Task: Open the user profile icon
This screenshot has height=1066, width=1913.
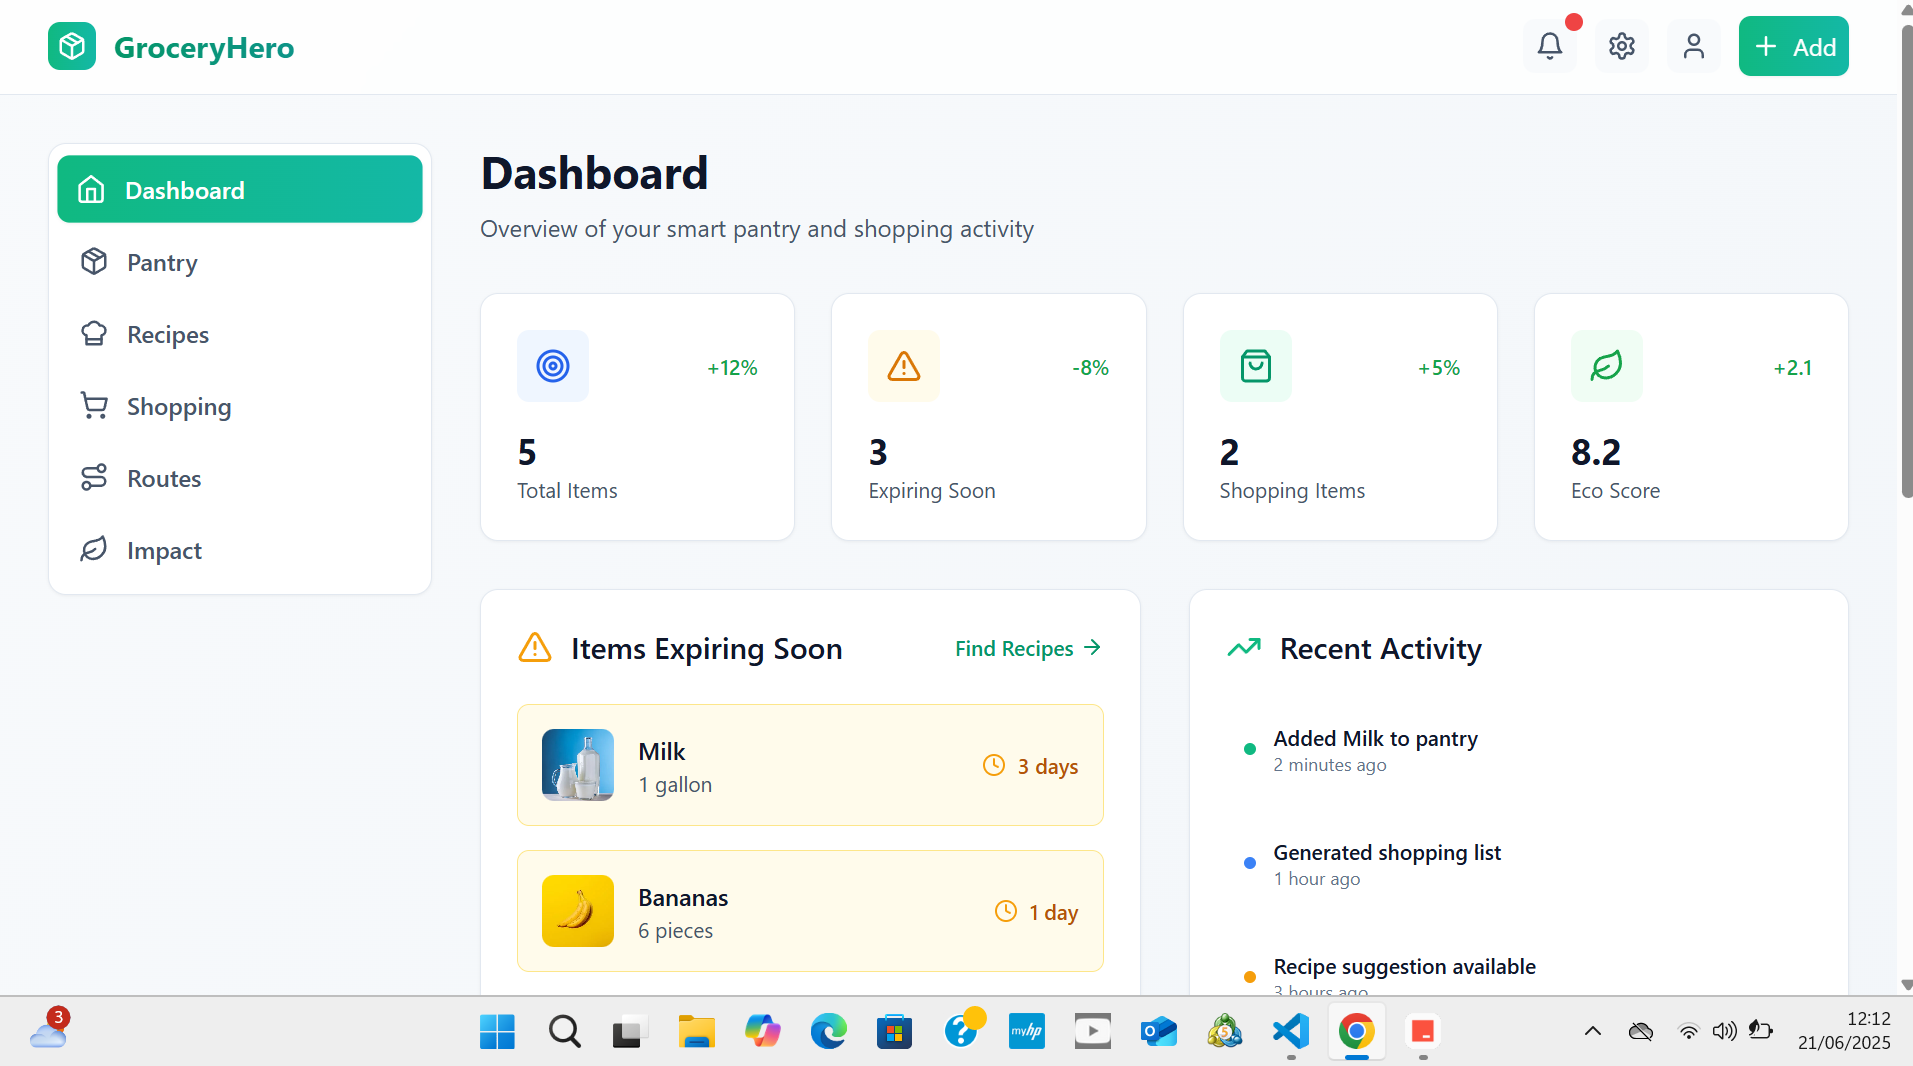Action: (x=1692, y=45)
